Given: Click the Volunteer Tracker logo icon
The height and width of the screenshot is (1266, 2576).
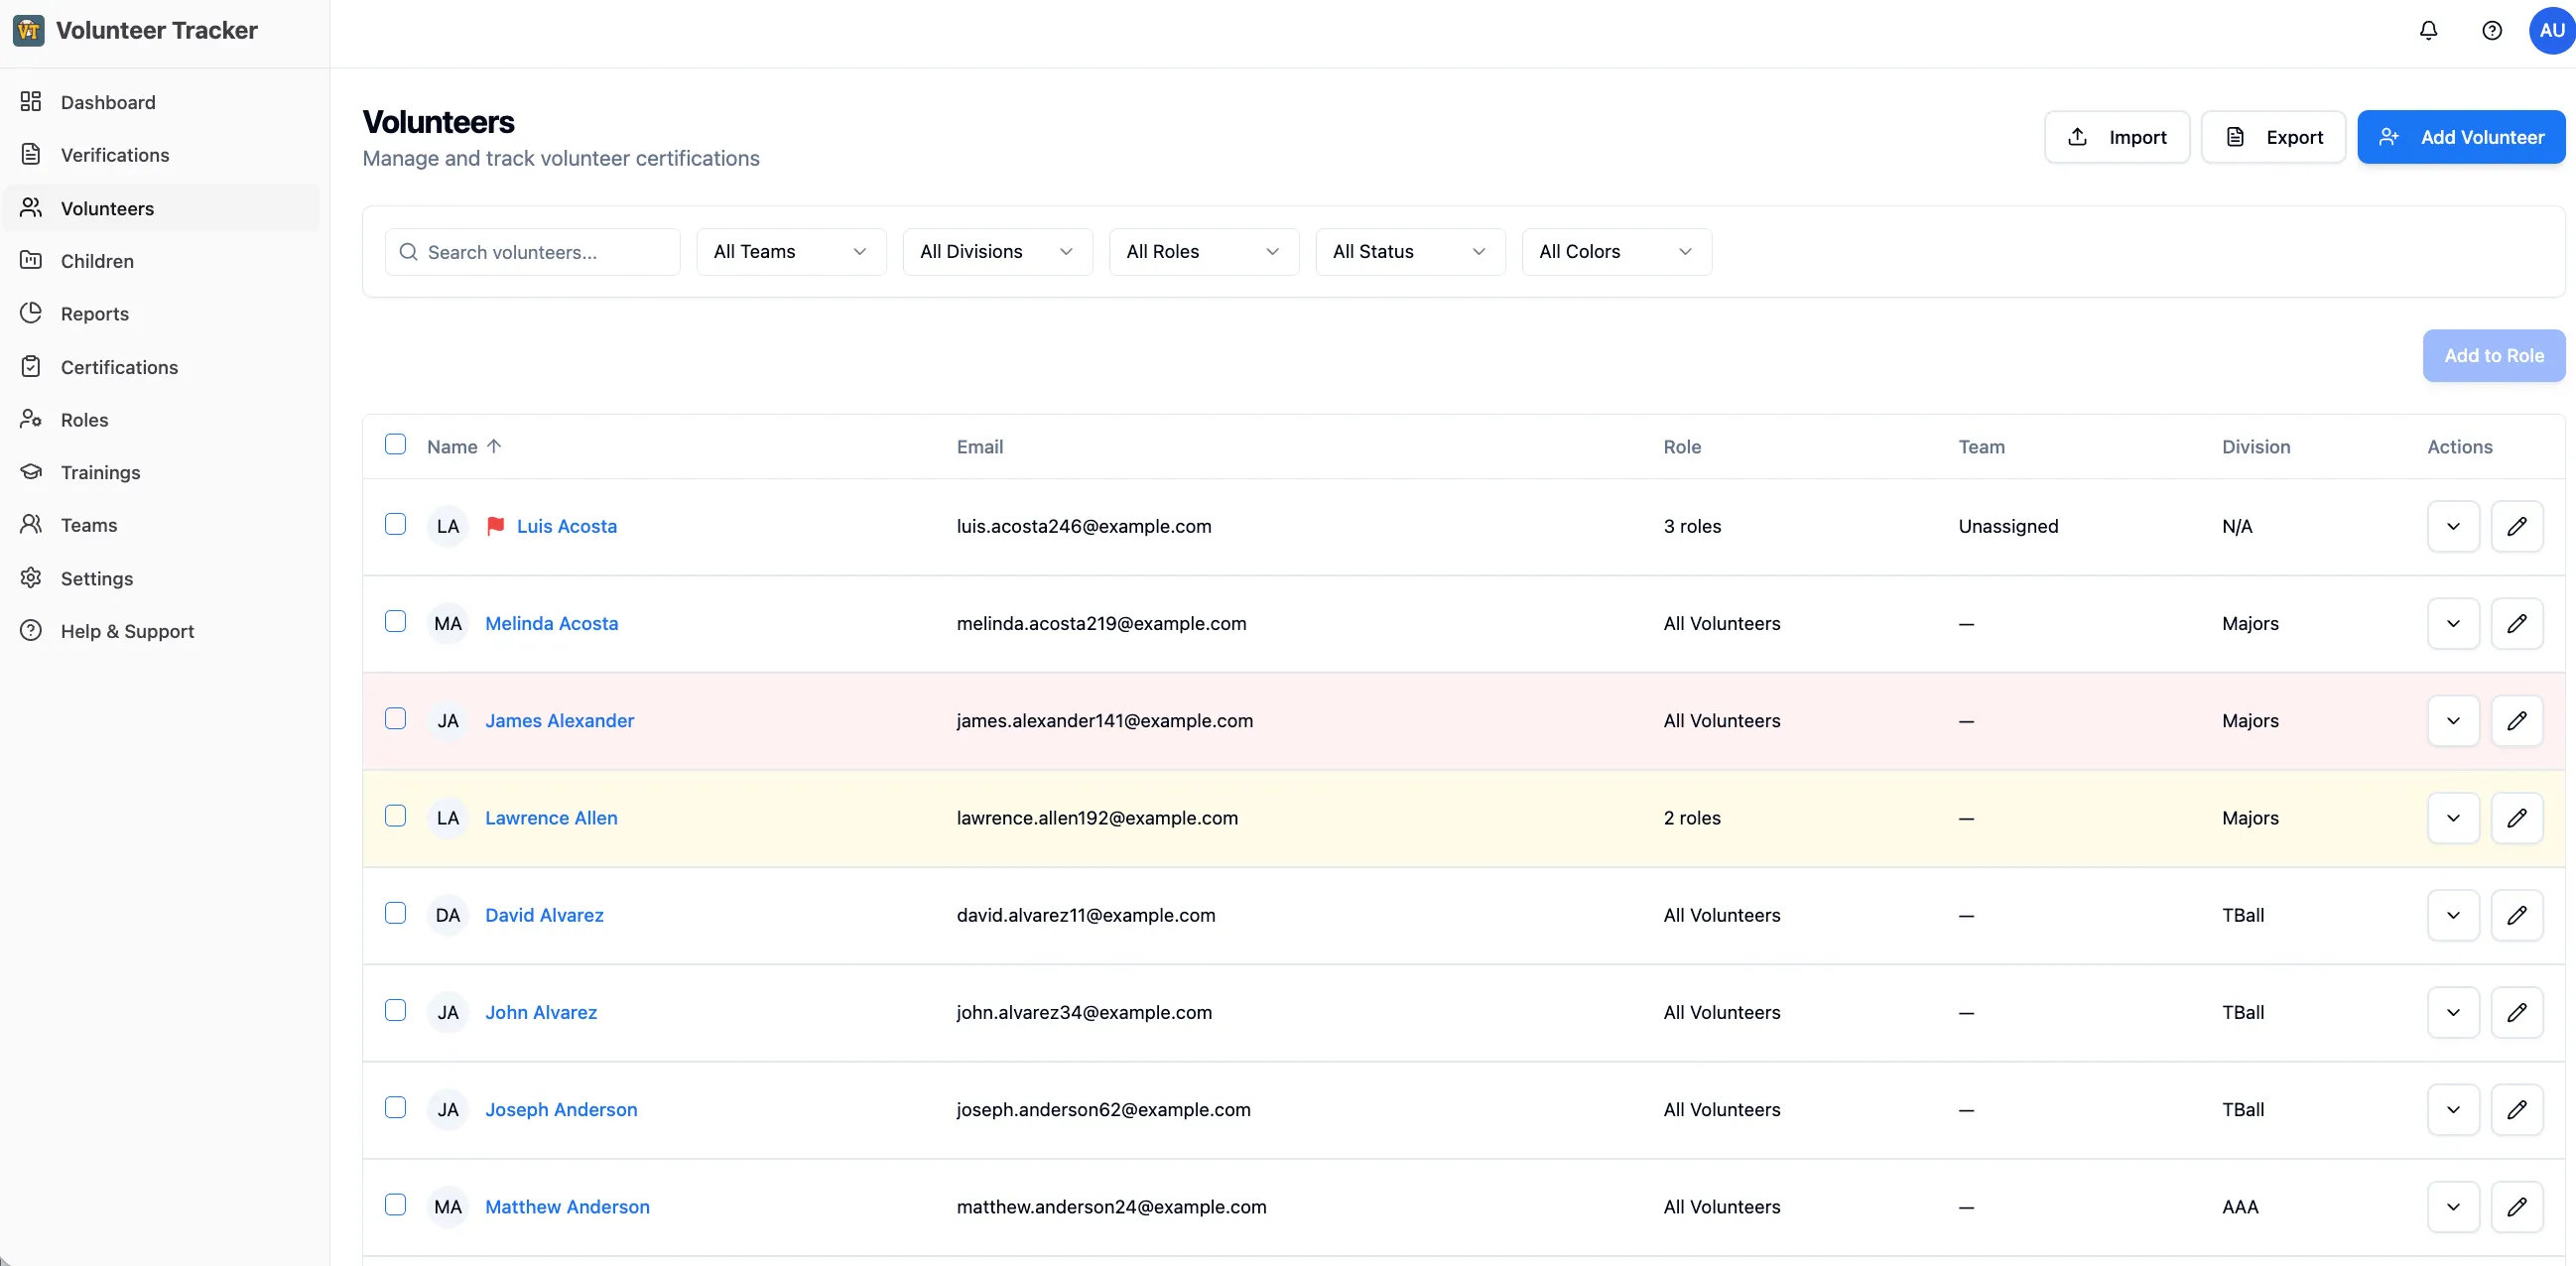Looking at the screenshot, I should 28,30.
